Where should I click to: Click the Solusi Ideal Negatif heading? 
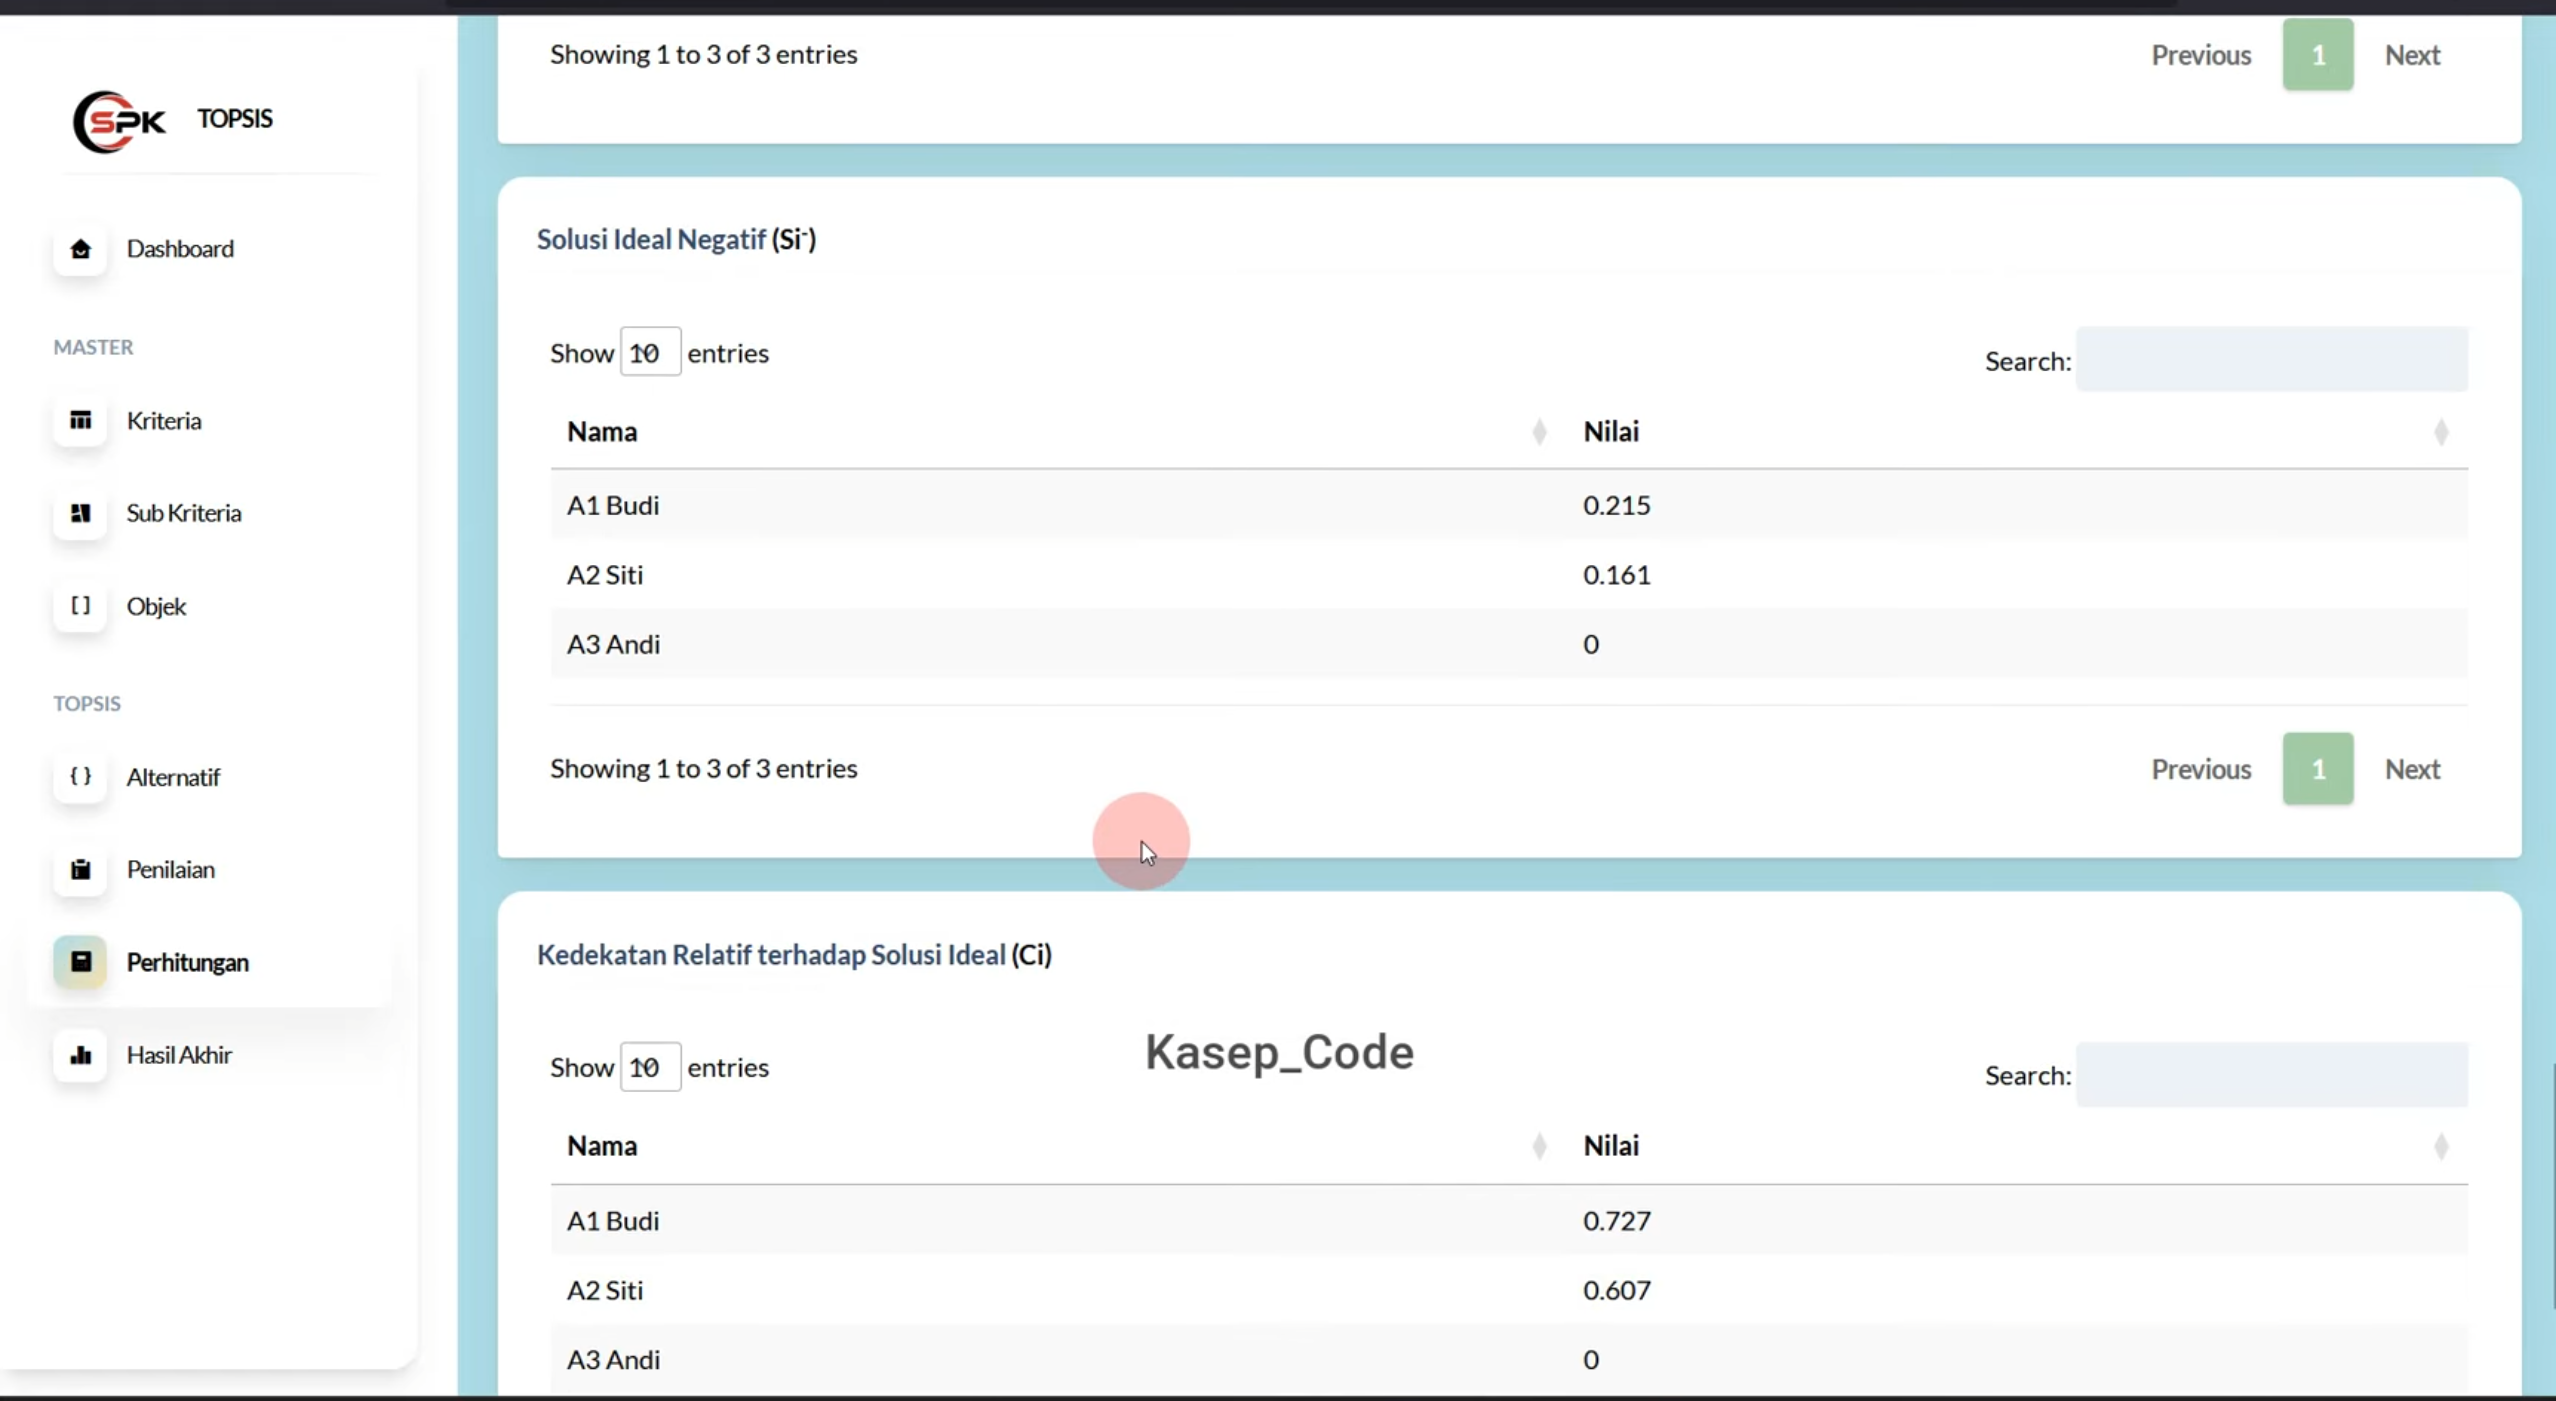click(x=676, y=240)
